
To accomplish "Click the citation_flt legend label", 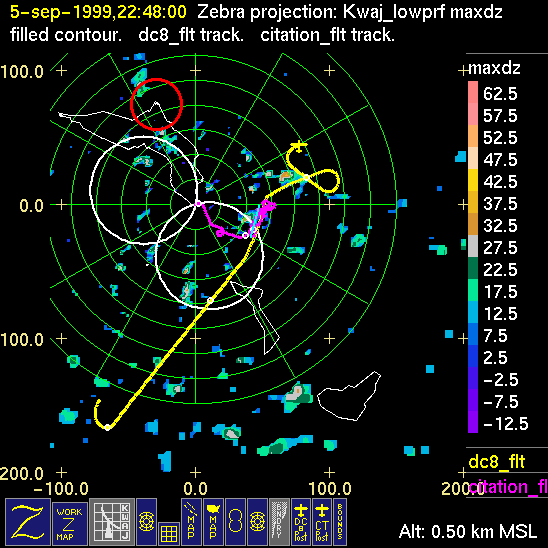I will click(508, 486).
